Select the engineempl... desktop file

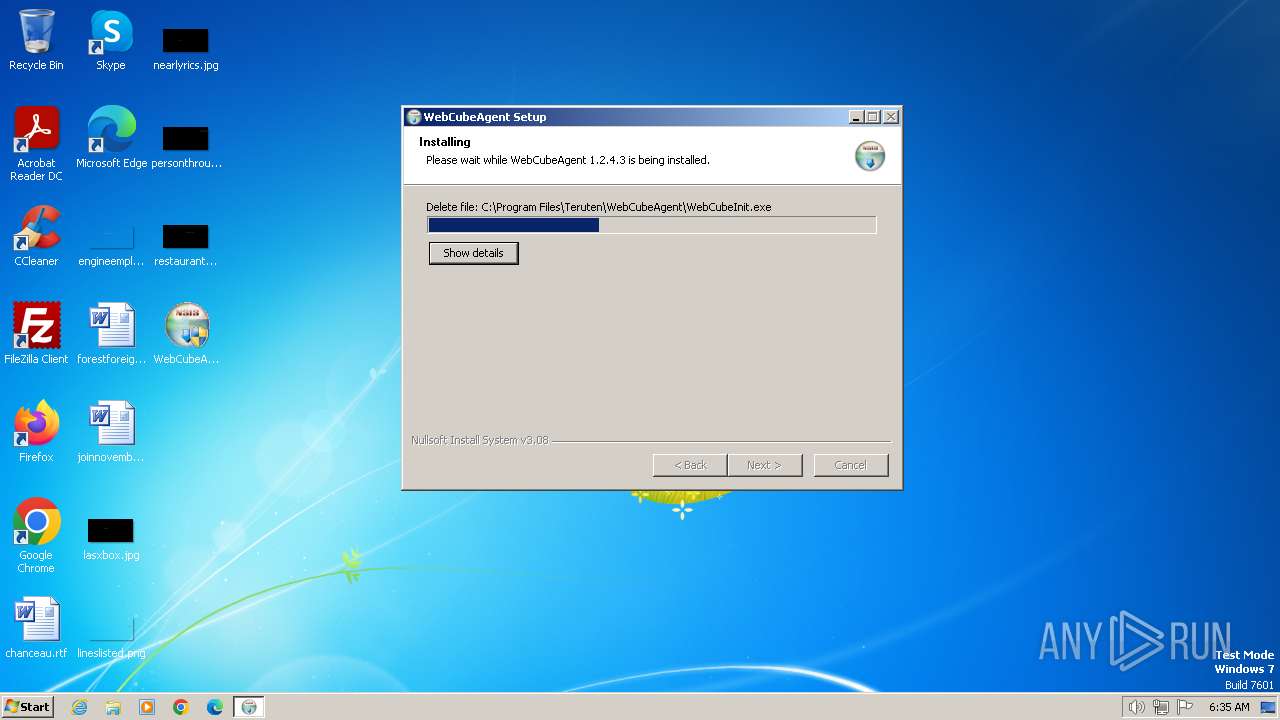tap(111, 244)
